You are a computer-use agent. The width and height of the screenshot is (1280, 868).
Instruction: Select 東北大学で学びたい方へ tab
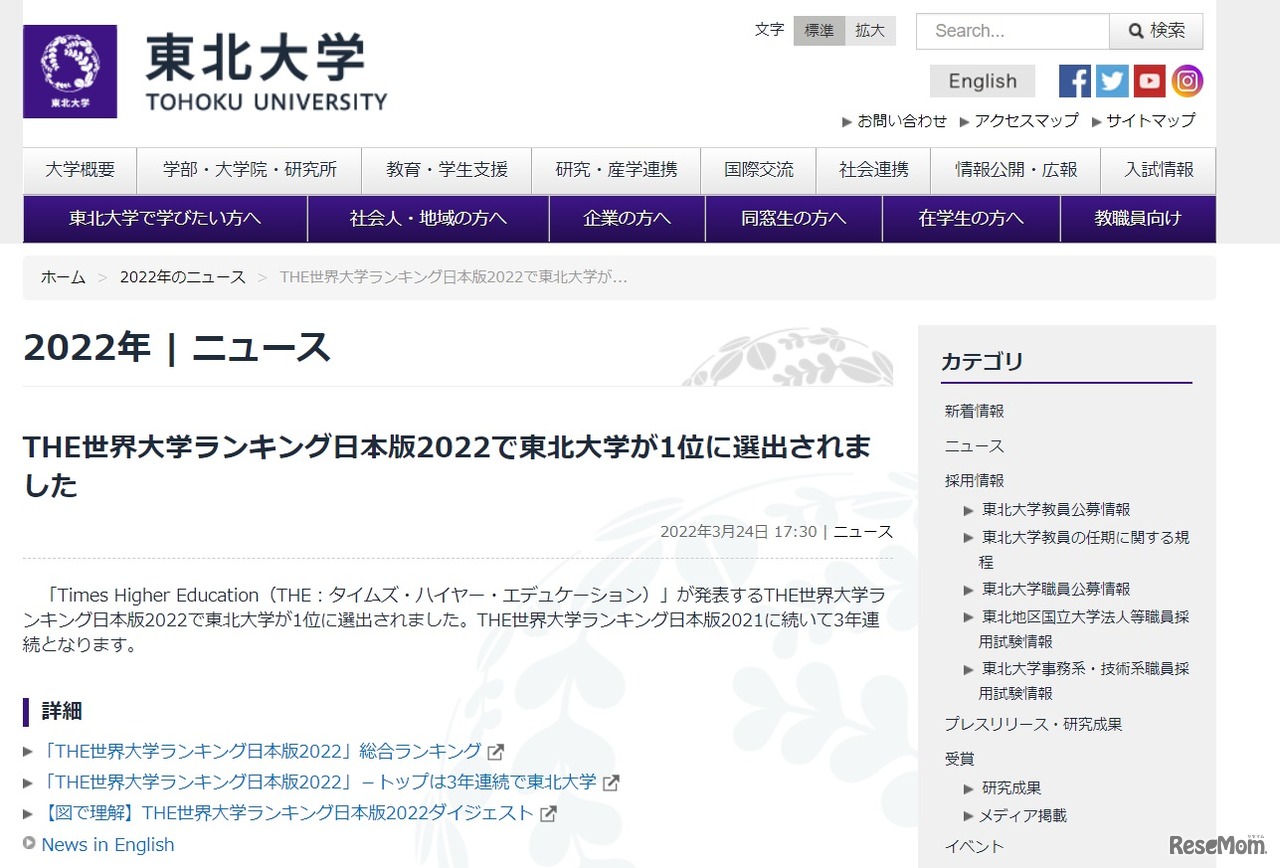point(165,219)
